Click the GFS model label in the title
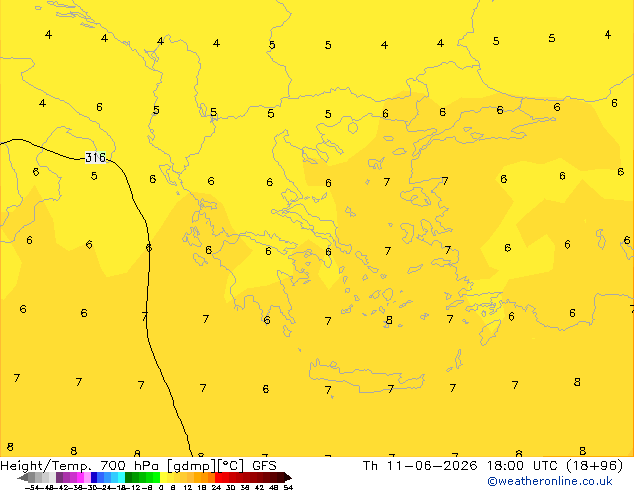The width and height of the screenshot is (634, 490). coord(264,466)
